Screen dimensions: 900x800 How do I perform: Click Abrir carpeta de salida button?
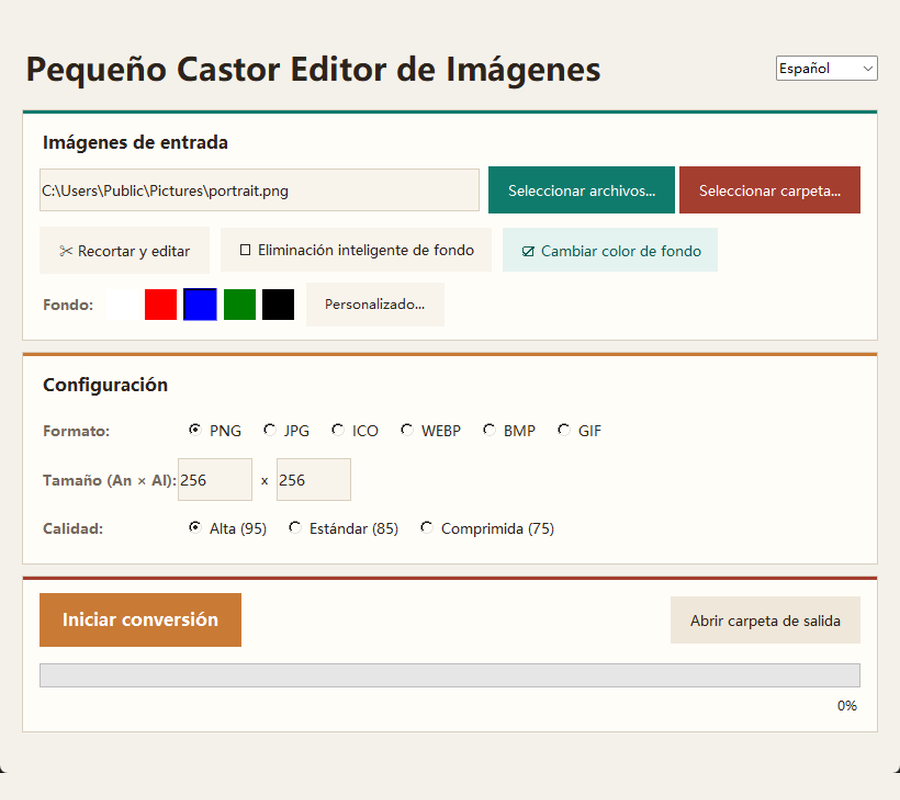tap(765, 620)
